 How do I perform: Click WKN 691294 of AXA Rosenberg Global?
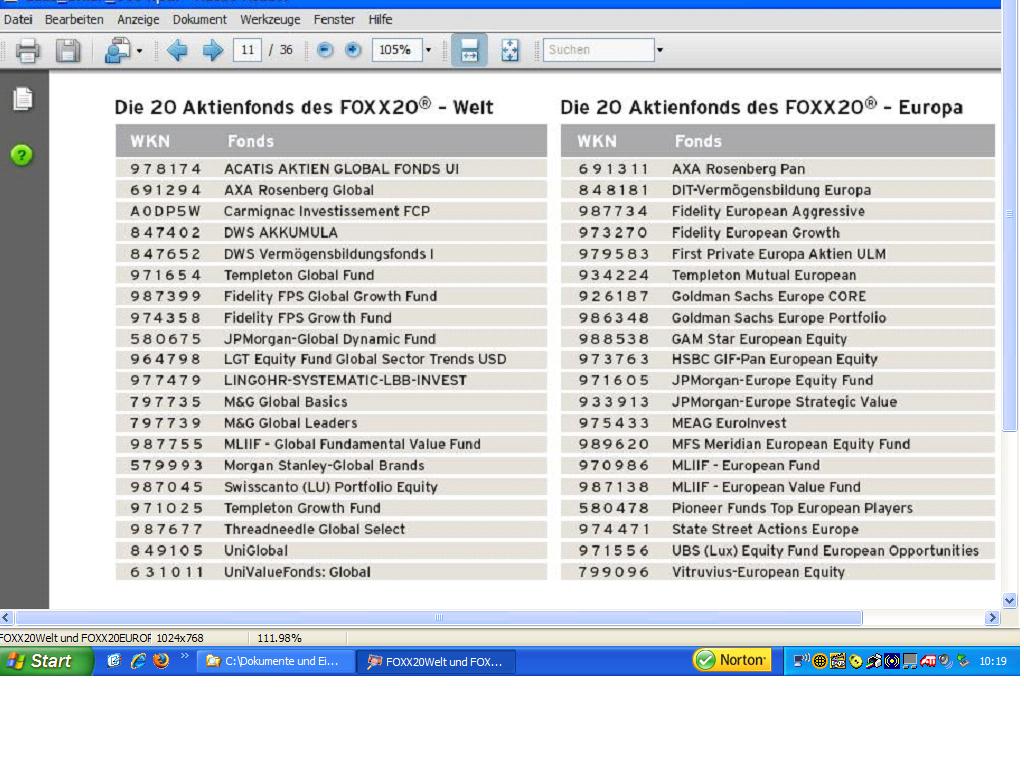pyautogui.click(x=166, y=190)
